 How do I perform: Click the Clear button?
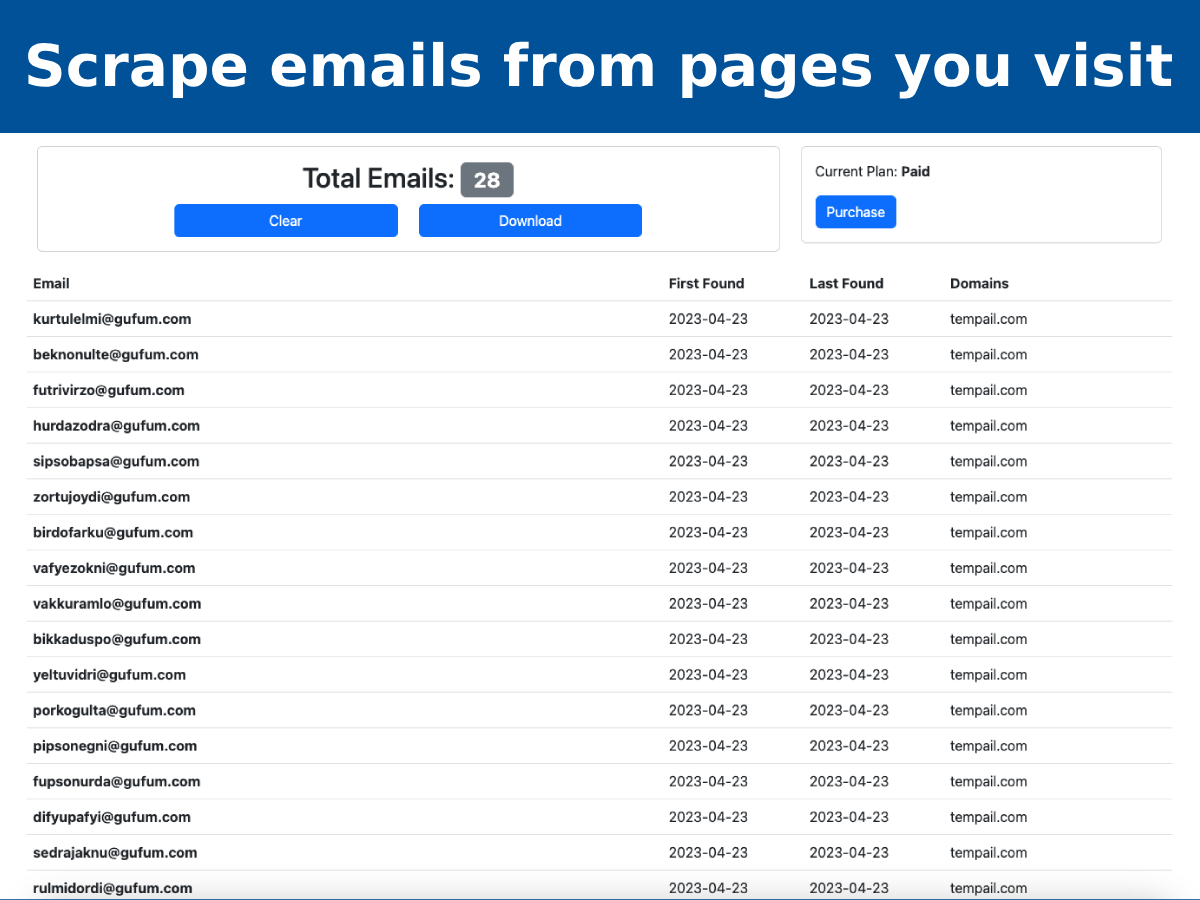286,221
